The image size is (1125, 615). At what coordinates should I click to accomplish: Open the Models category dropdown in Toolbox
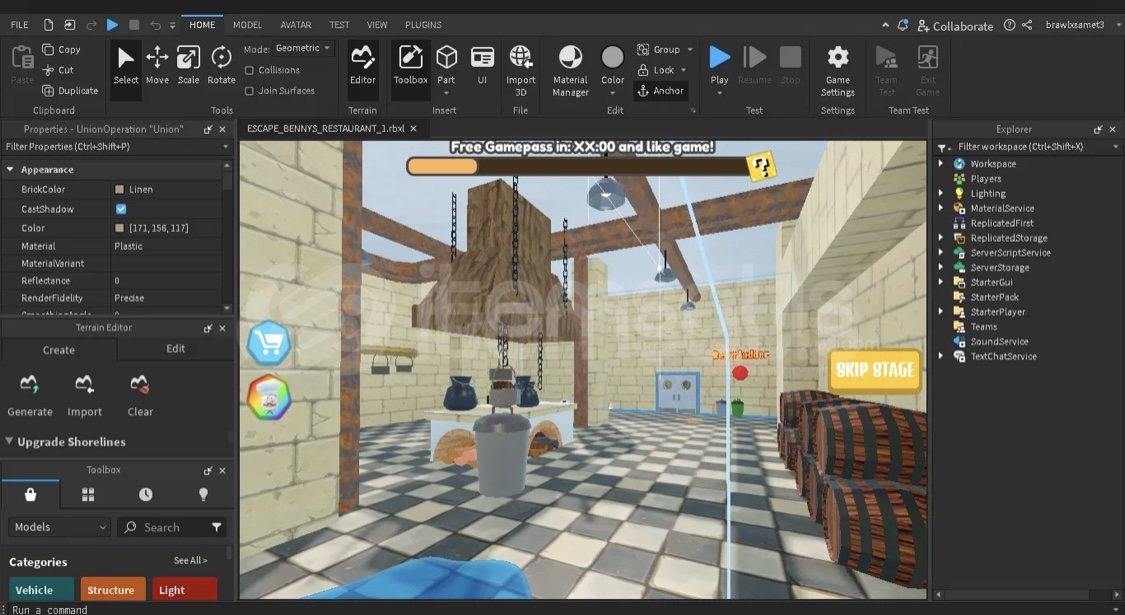tap(60, 527)
